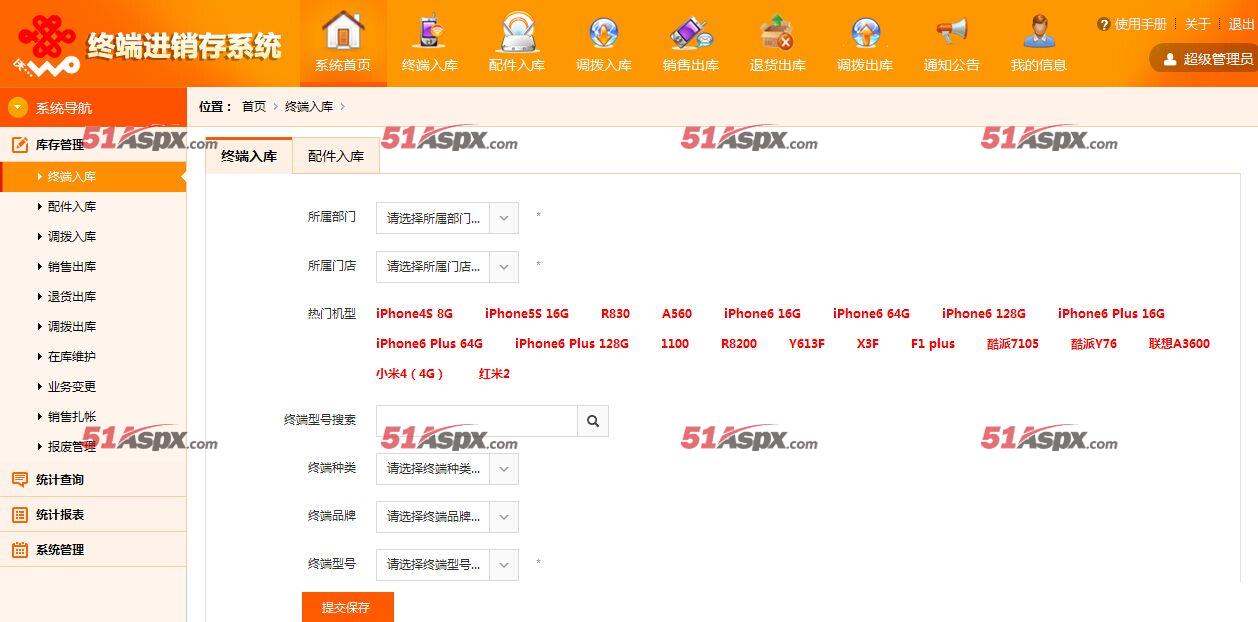Pick hot model iPhone6 Plus 16G
This screenshot has height=622, width=1258.
tap(1111, 313)
